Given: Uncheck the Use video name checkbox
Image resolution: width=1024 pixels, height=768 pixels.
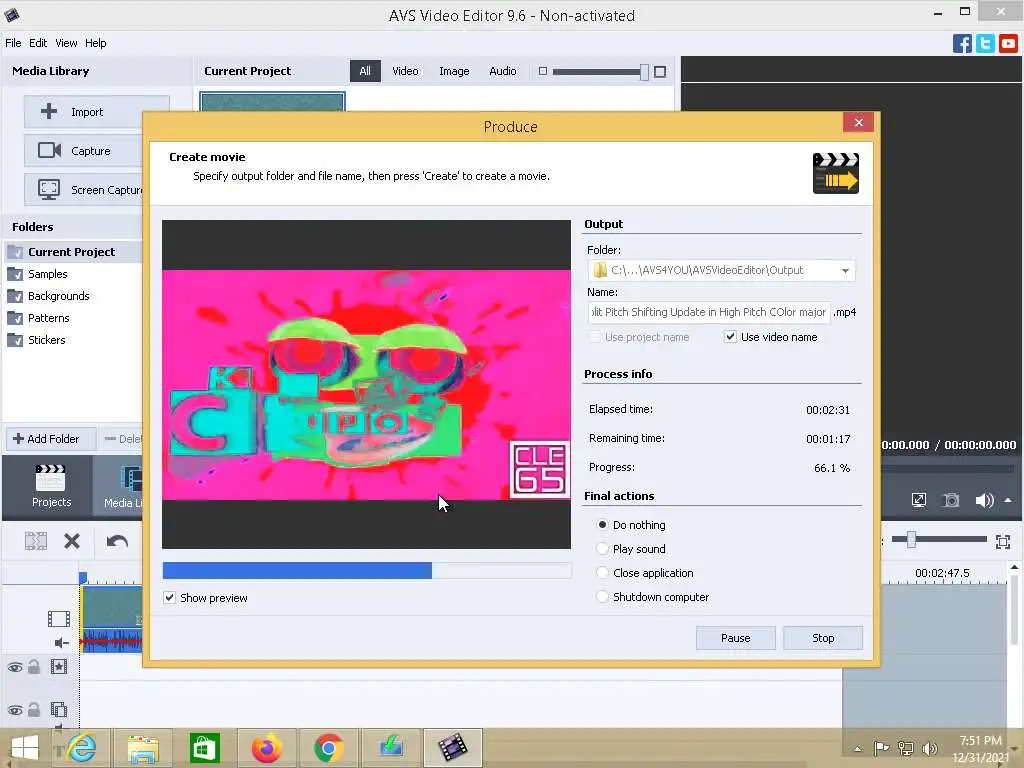Looking at the screenshot, I should (x=730, y=337).
